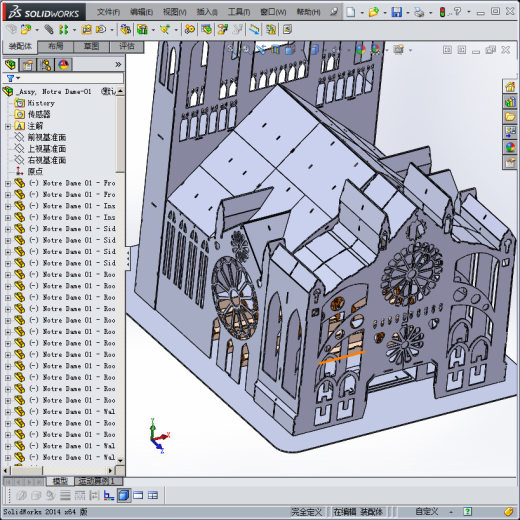Open the SolidWorks Resources home icon

click(x=510, y=87)
